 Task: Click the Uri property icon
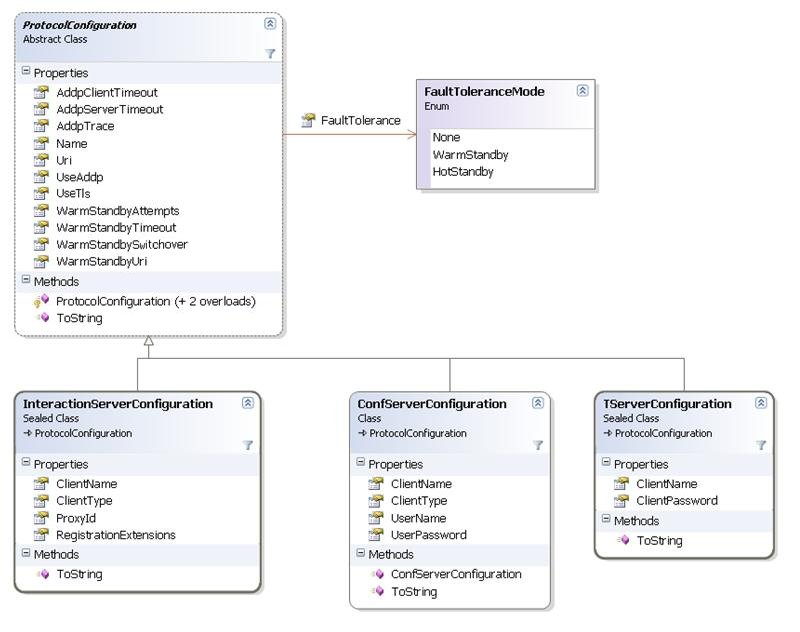[x=41, y=160]
